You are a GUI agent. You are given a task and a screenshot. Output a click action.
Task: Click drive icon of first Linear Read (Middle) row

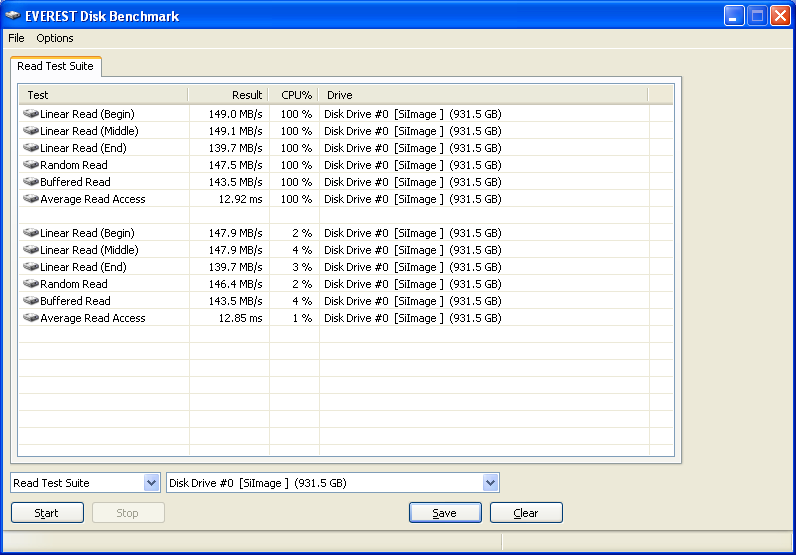pyautogui.click(x=31, y=131)
